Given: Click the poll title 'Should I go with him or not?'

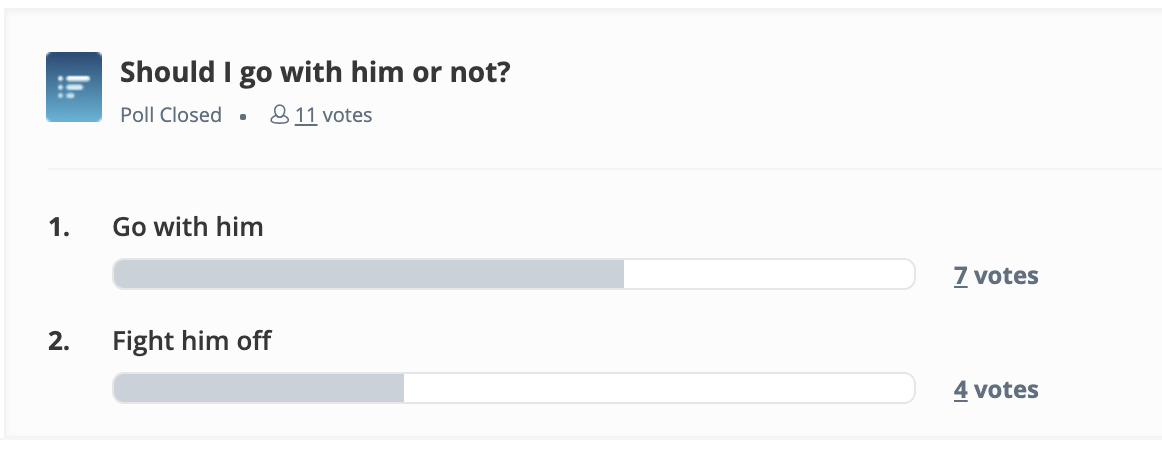Looking at the screenshot, I should (315, 72).
